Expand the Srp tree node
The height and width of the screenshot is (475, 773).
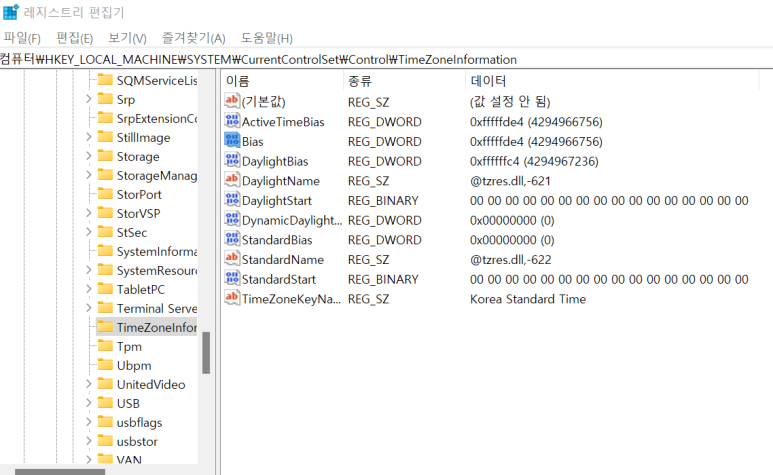tap(89, 99)
